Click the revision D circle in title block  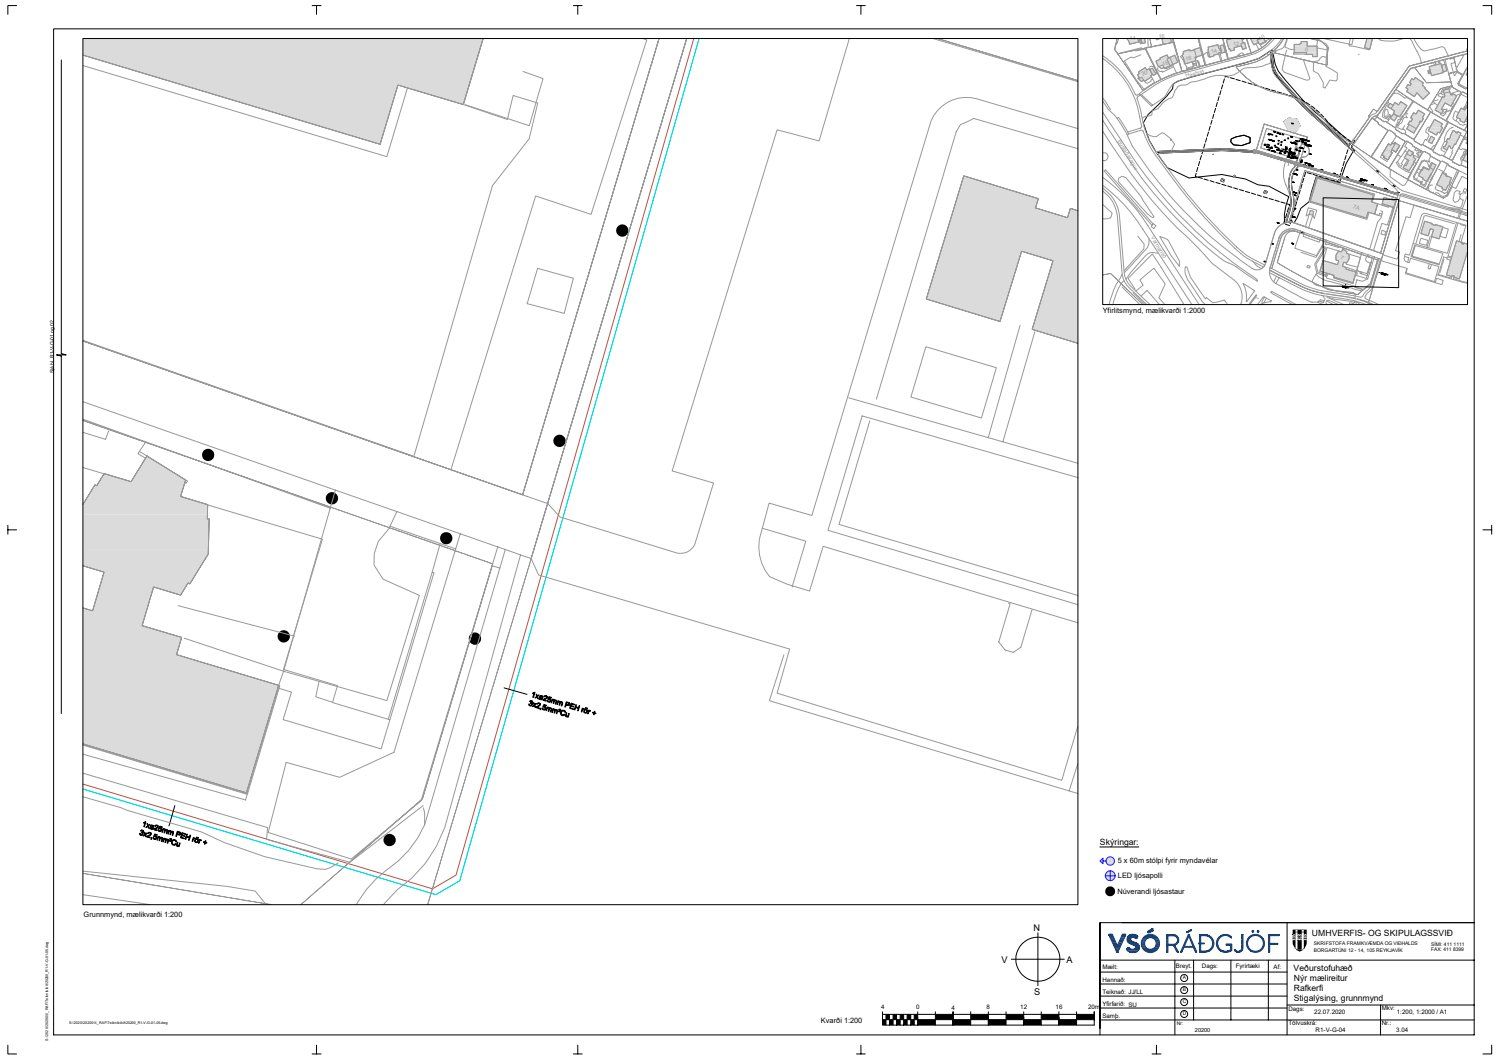point(1184,1014)
